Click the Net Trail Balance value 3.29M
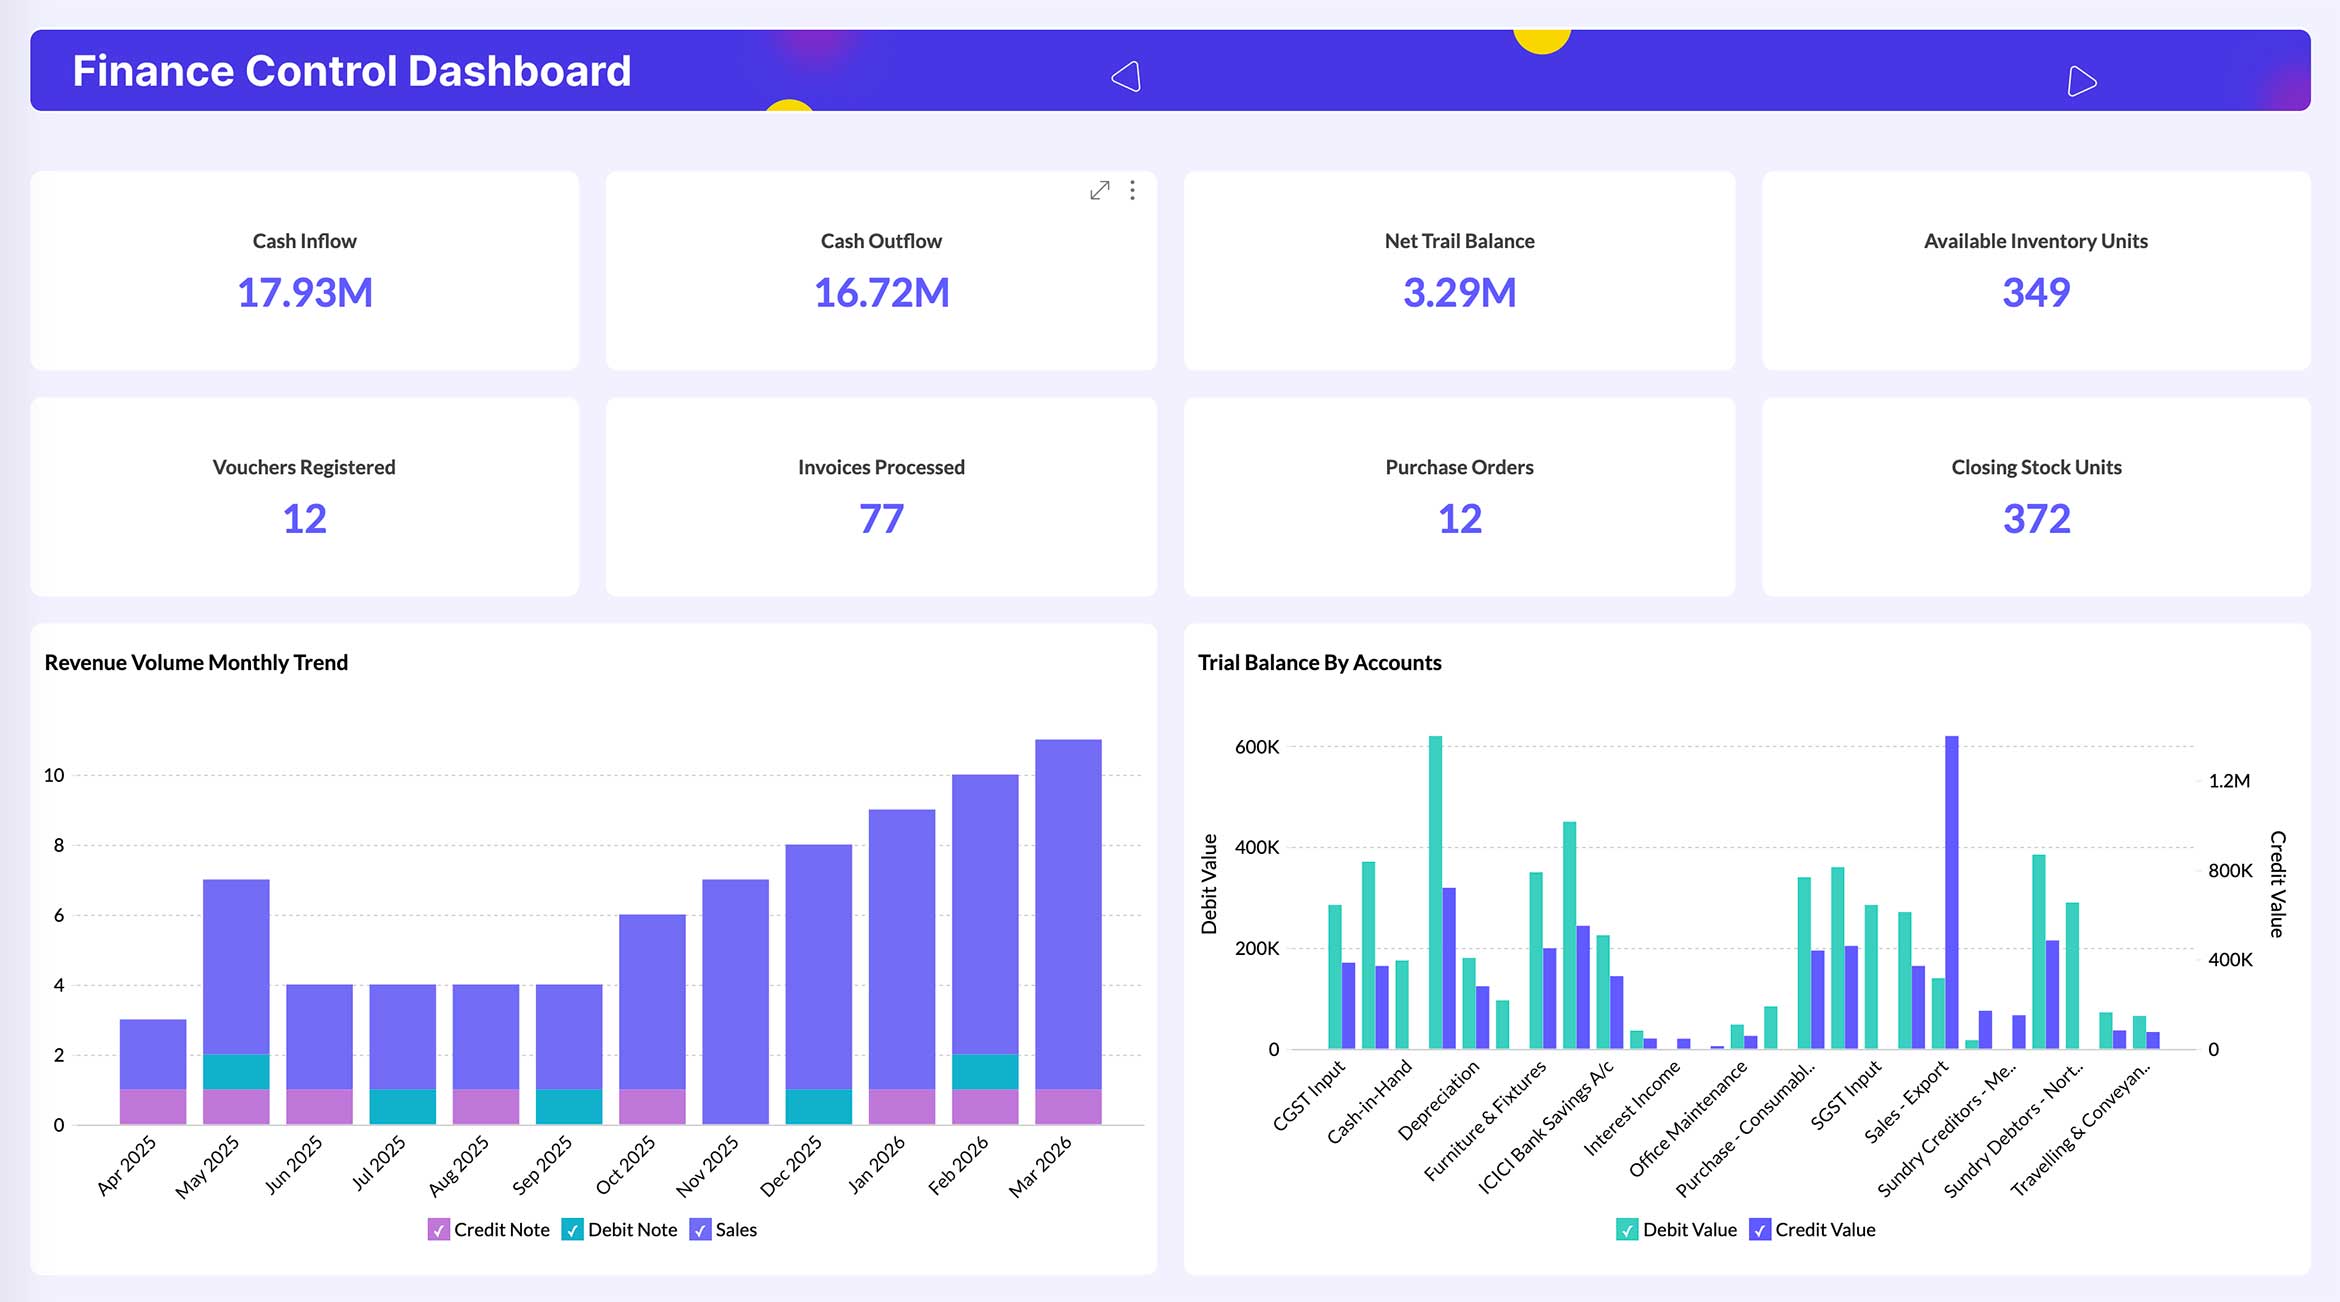The image size is (2340, 1302). pyautogui.click(x=1459, y=293)
